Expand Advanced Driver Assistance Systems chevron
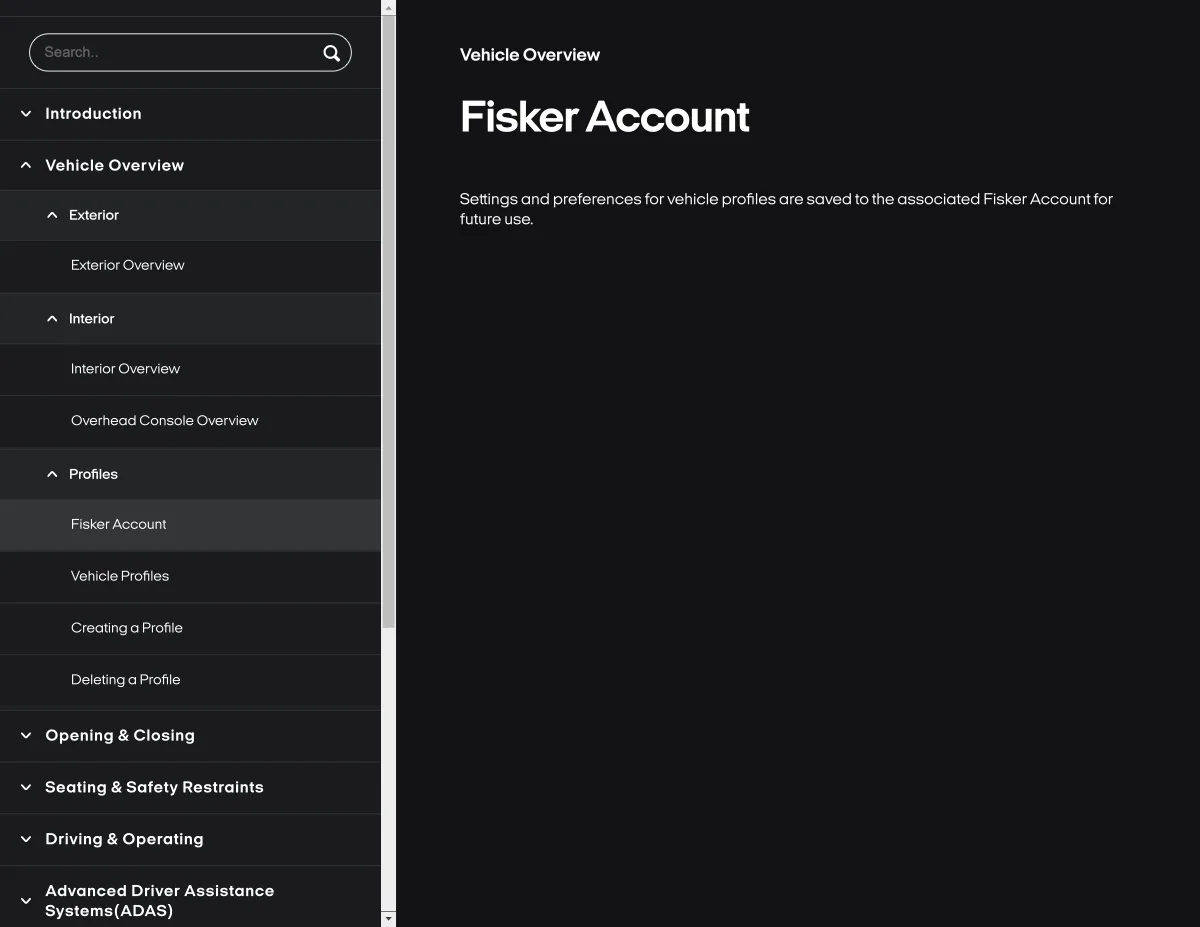Image resolution: width=1200 pixels, height=927 pixels. tap(26, 901)
